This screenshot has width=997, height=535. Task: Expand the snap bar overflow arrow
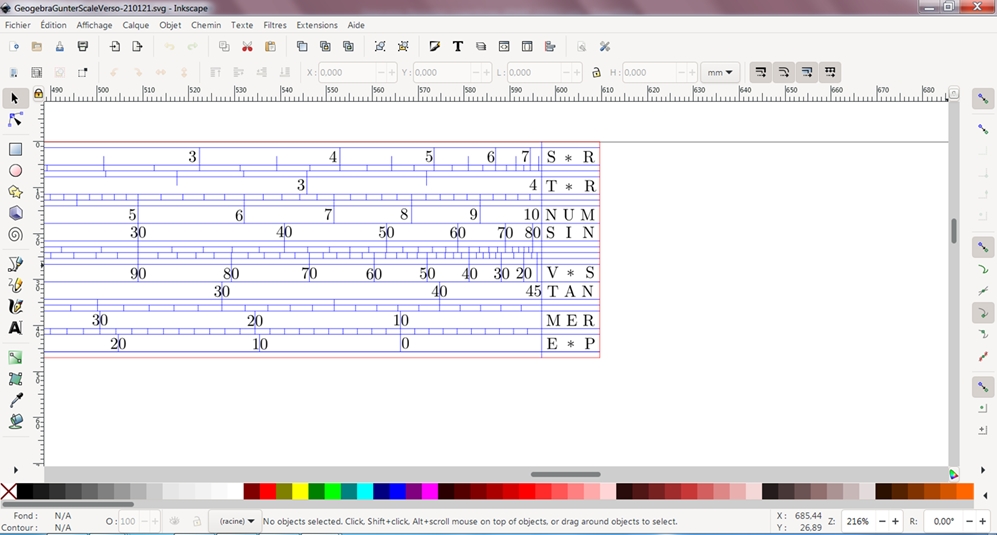tap(983, 470)
